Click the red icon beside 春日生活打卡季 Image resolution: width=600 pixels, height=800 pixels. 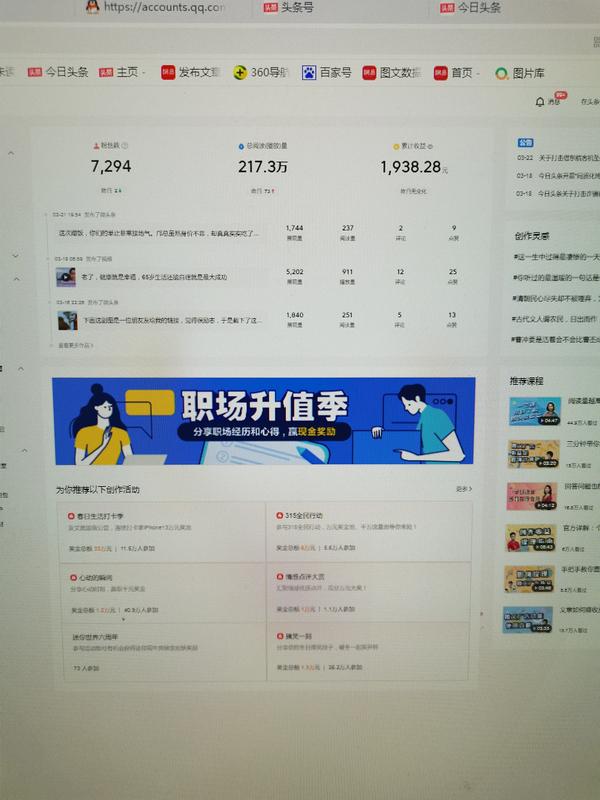[72, 516]
